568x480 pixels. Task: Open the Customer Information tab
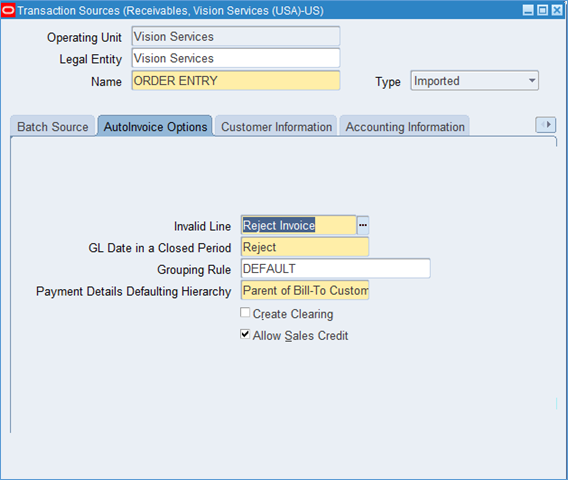click(276, 126)
